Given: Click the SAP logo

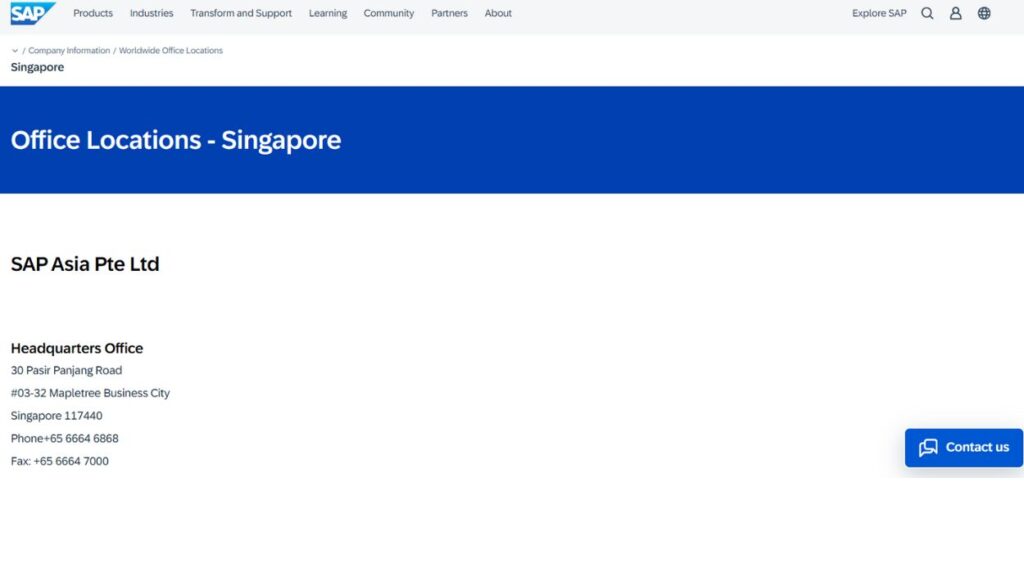Looking at the screenshot, I should tap(33, 13).
